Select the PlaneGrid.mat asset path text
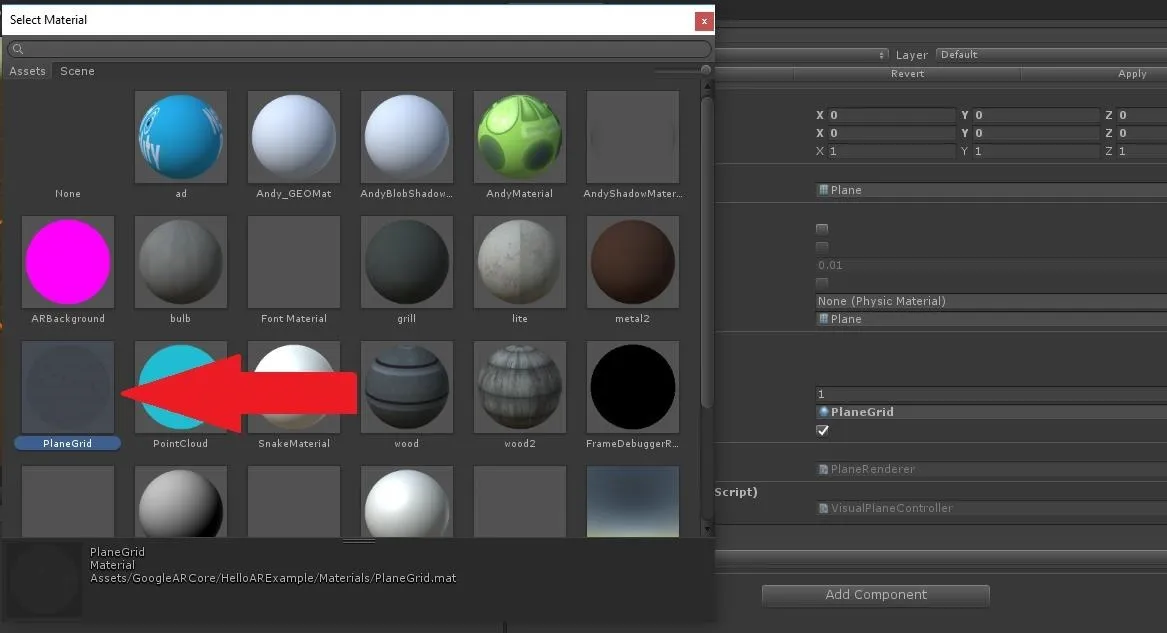Screen dimensions: 1167x633 click(x=272, y=579)
